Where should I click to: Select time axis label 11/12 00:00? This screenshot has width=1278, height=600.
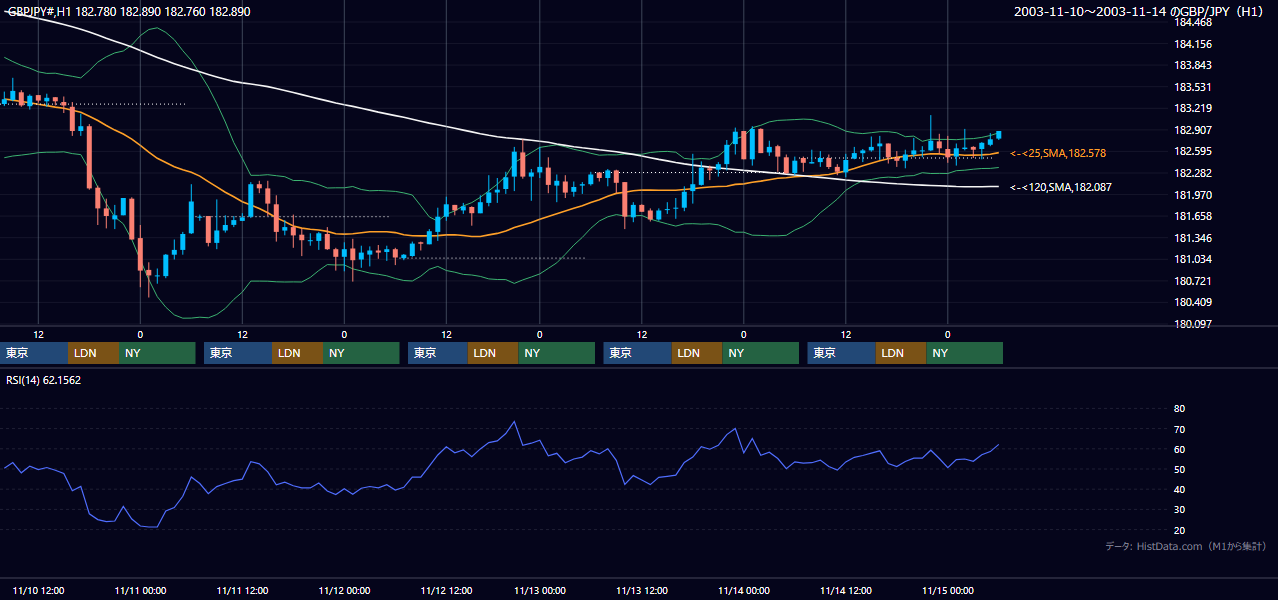point(344,591)
